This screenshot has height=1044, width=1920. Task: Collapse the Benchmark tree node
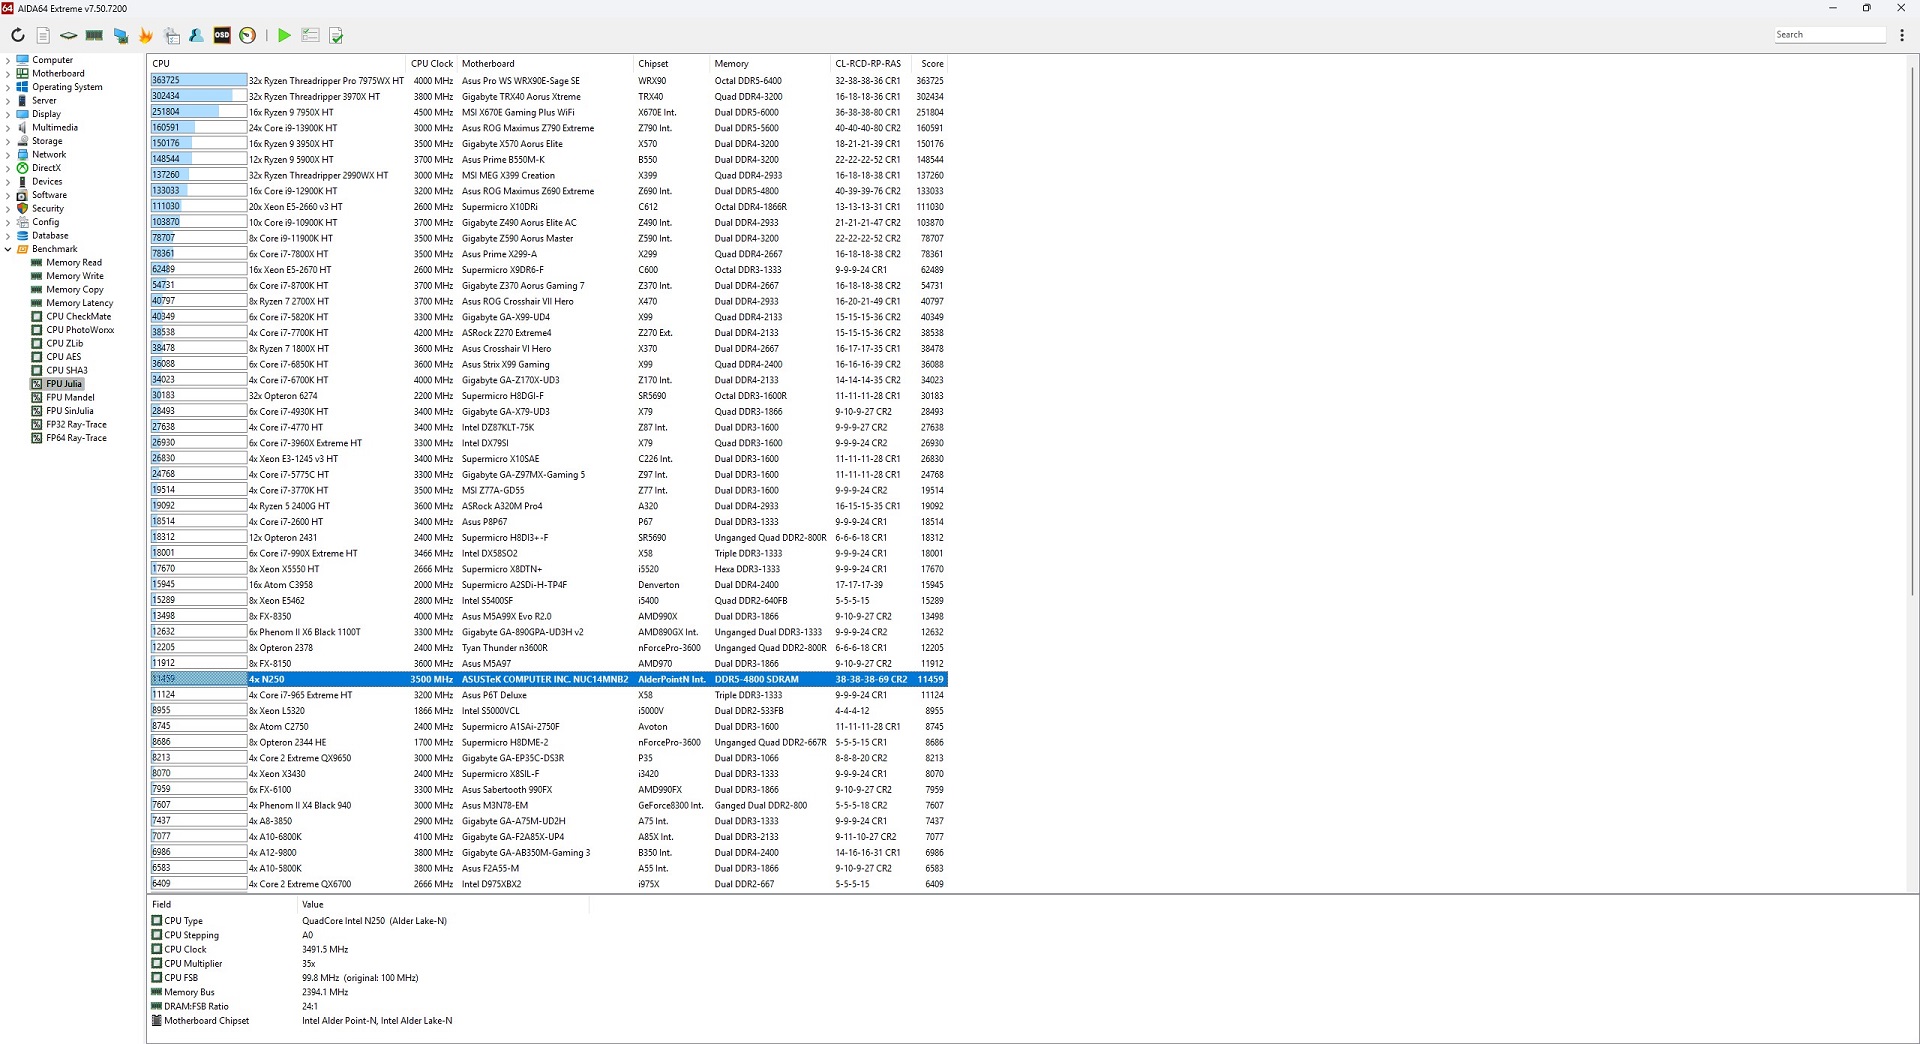pos(8,249)
